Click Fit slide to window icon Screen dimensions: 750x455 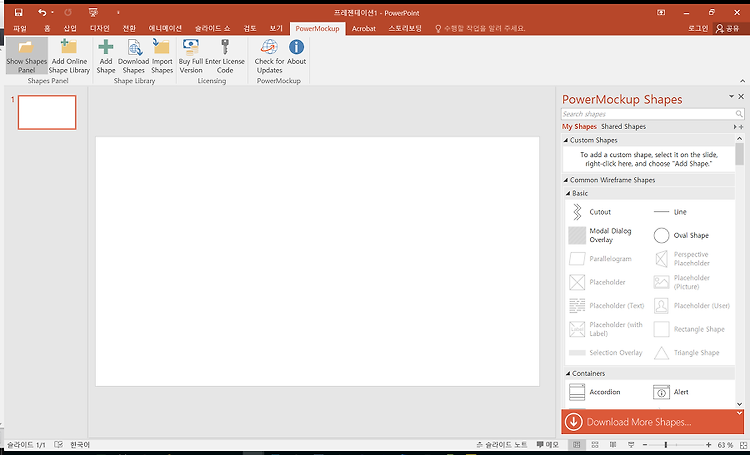743,445
